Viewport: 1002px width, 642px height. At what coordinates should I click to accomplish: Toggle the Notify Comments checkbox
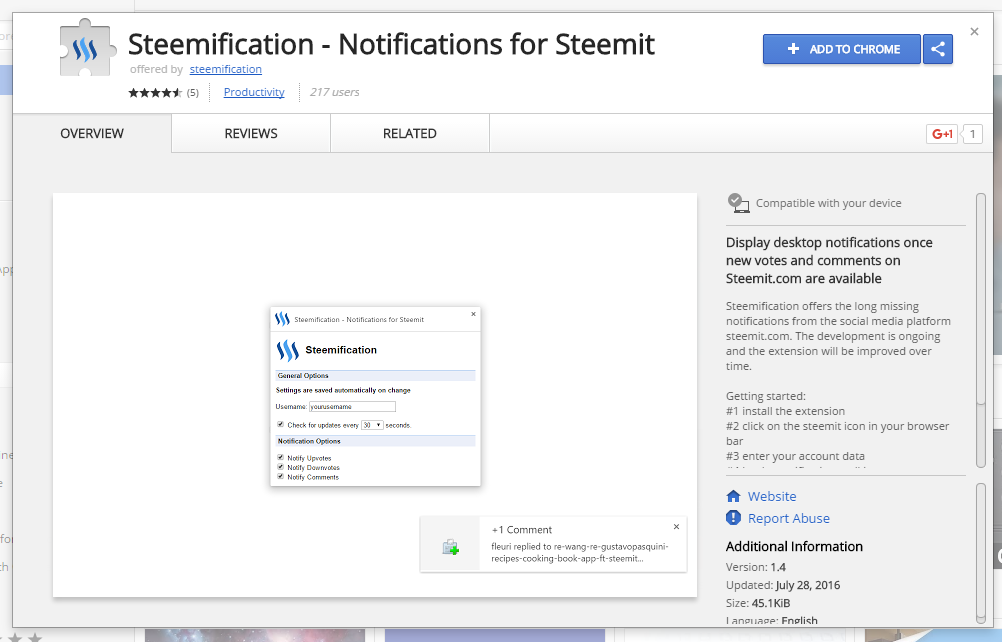[x=280, y=477]
